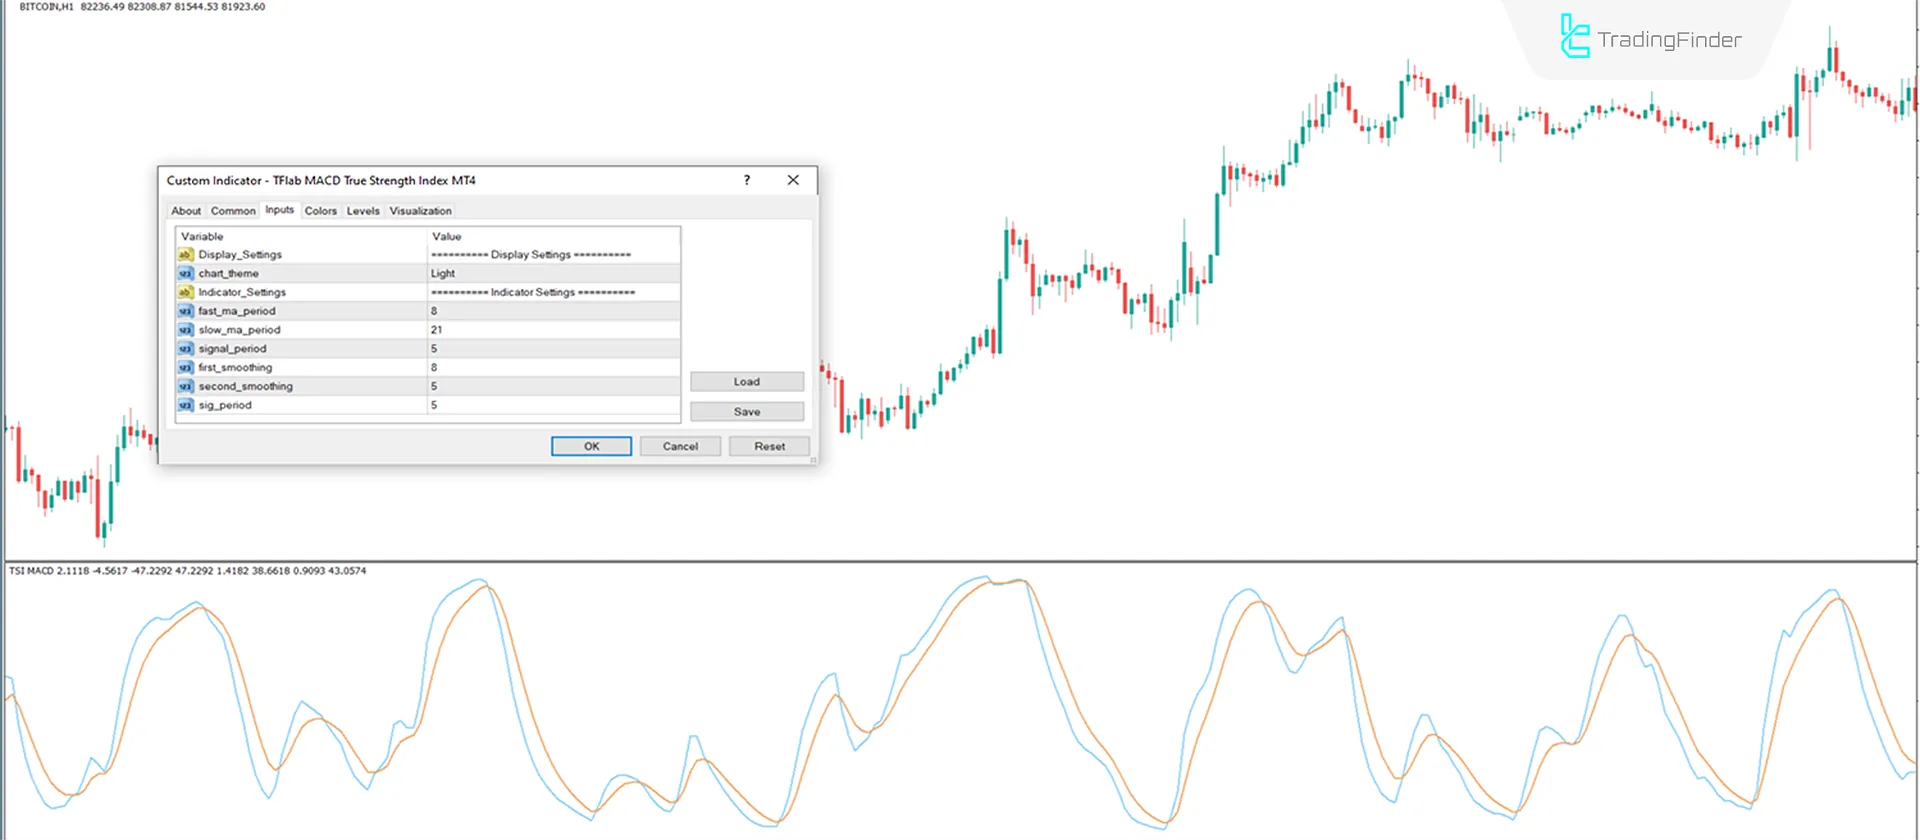The width and height of the screenshot is (1920, 840).
Task: Click the question mark help button
Action: (746, 180)
